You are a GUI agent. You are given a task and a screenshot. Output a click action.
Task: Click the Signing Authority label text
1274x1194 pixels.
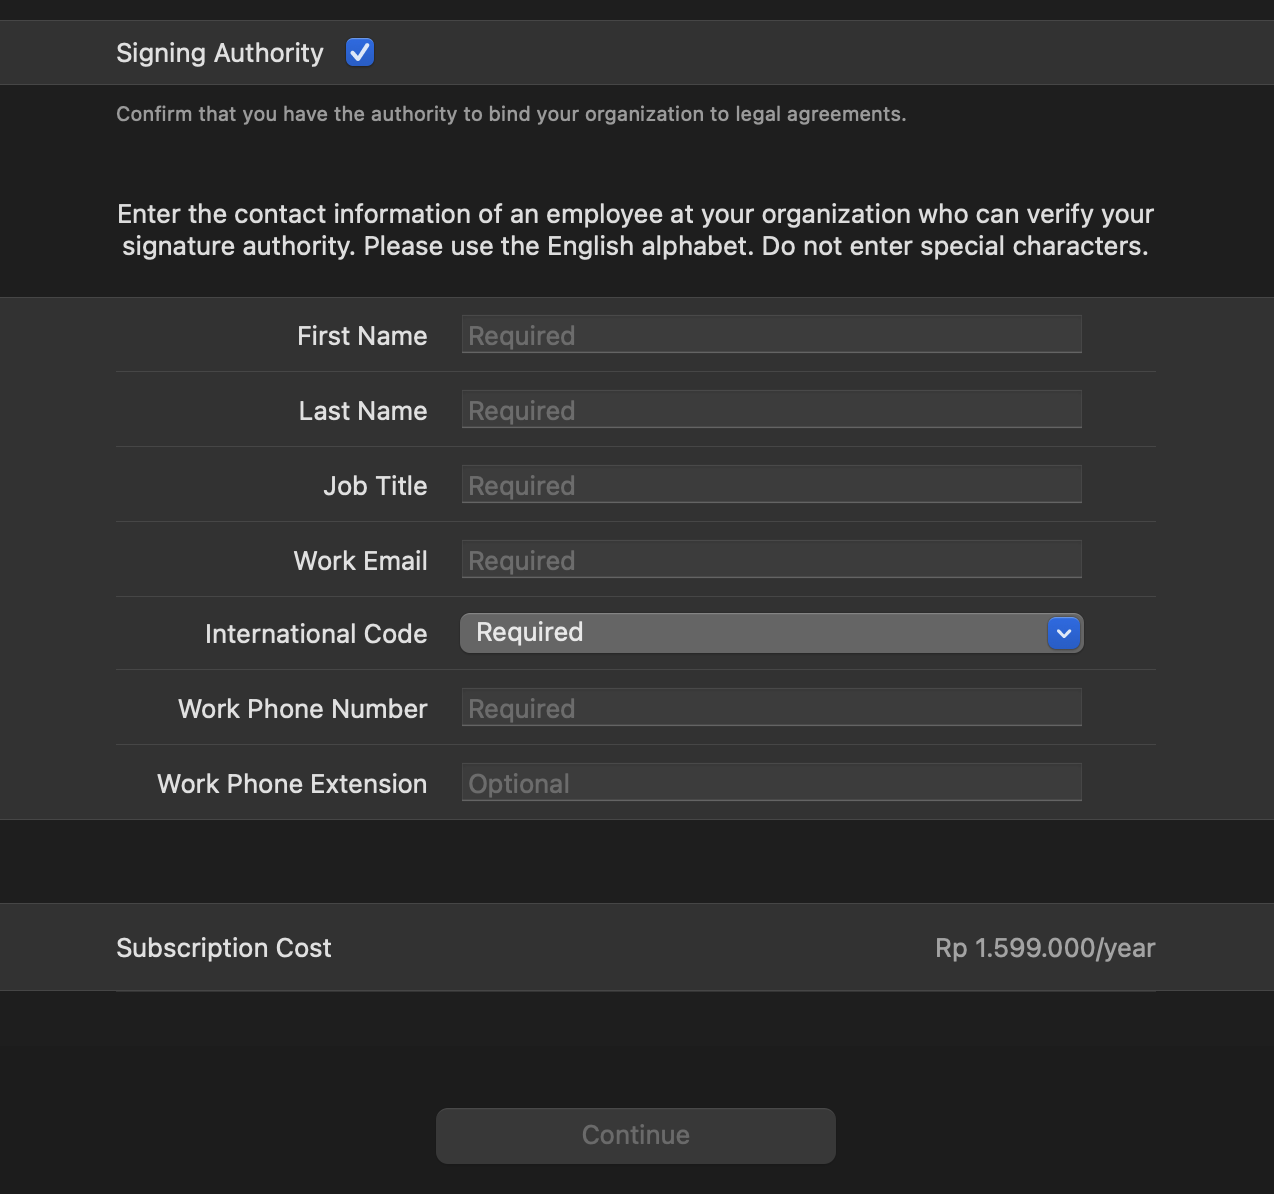point(220,53)
